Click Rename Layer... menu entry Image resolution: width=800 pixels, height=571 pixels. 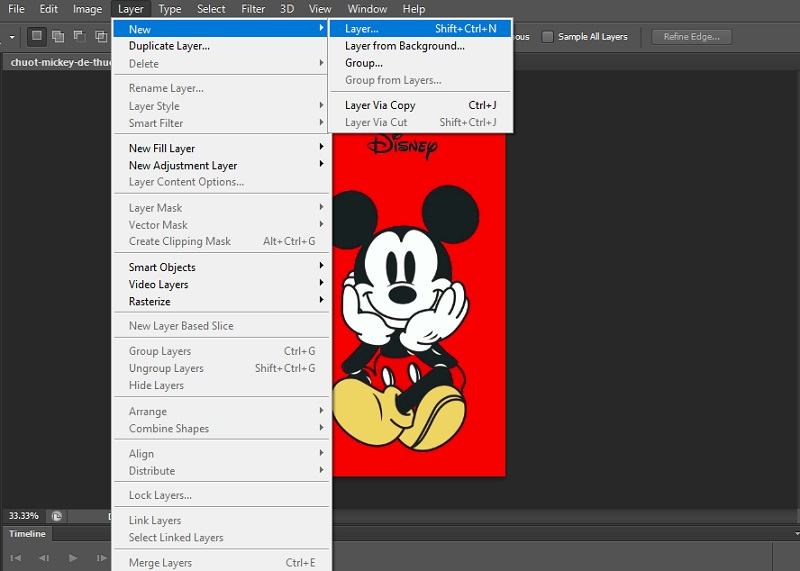220,88
